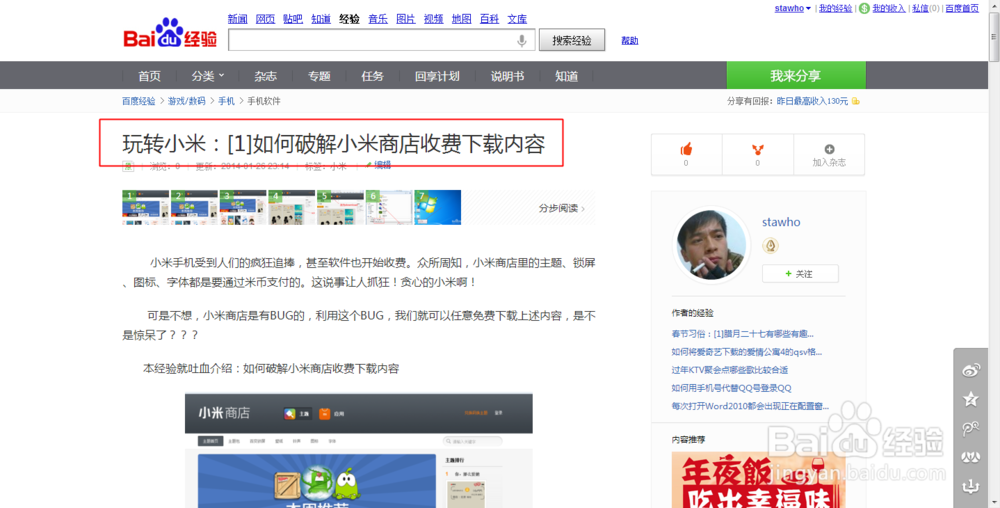
Task: Expand 分步阅读 step-by-step reading
Action: [561, 208]
